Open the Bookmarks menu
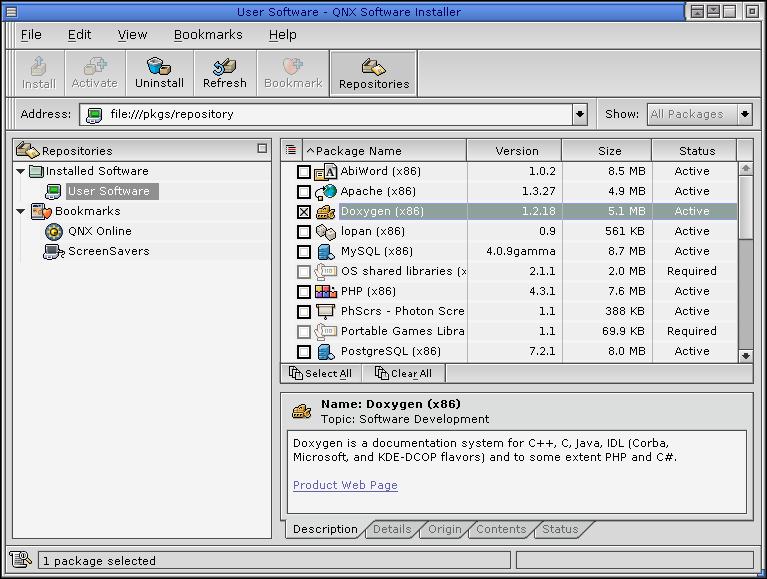Viewport: 767px width, 579px height. click(x=208, y=34)
